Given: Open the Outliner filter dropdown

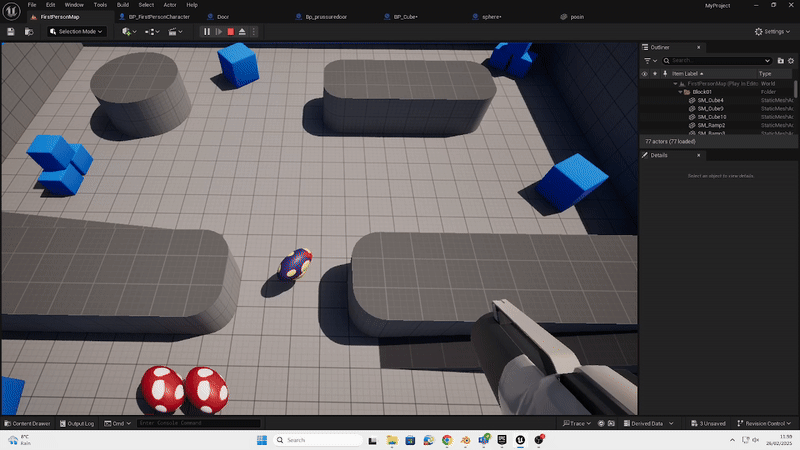Looking at the screenshot, I should [650, 61].
